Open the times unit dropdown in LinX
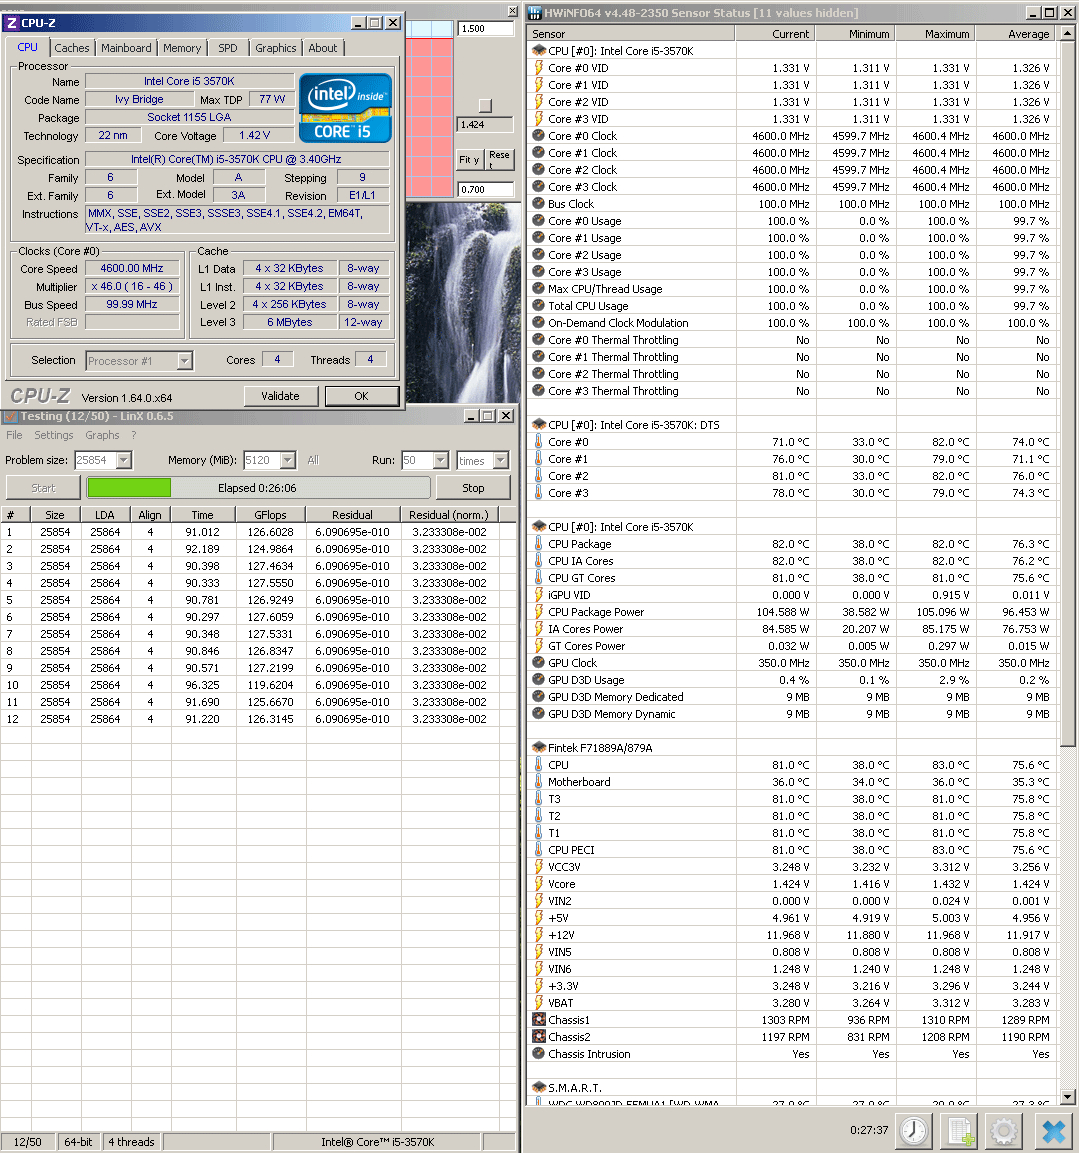The width and height of the screenshot is (1079, 1153). pos(501,460)
